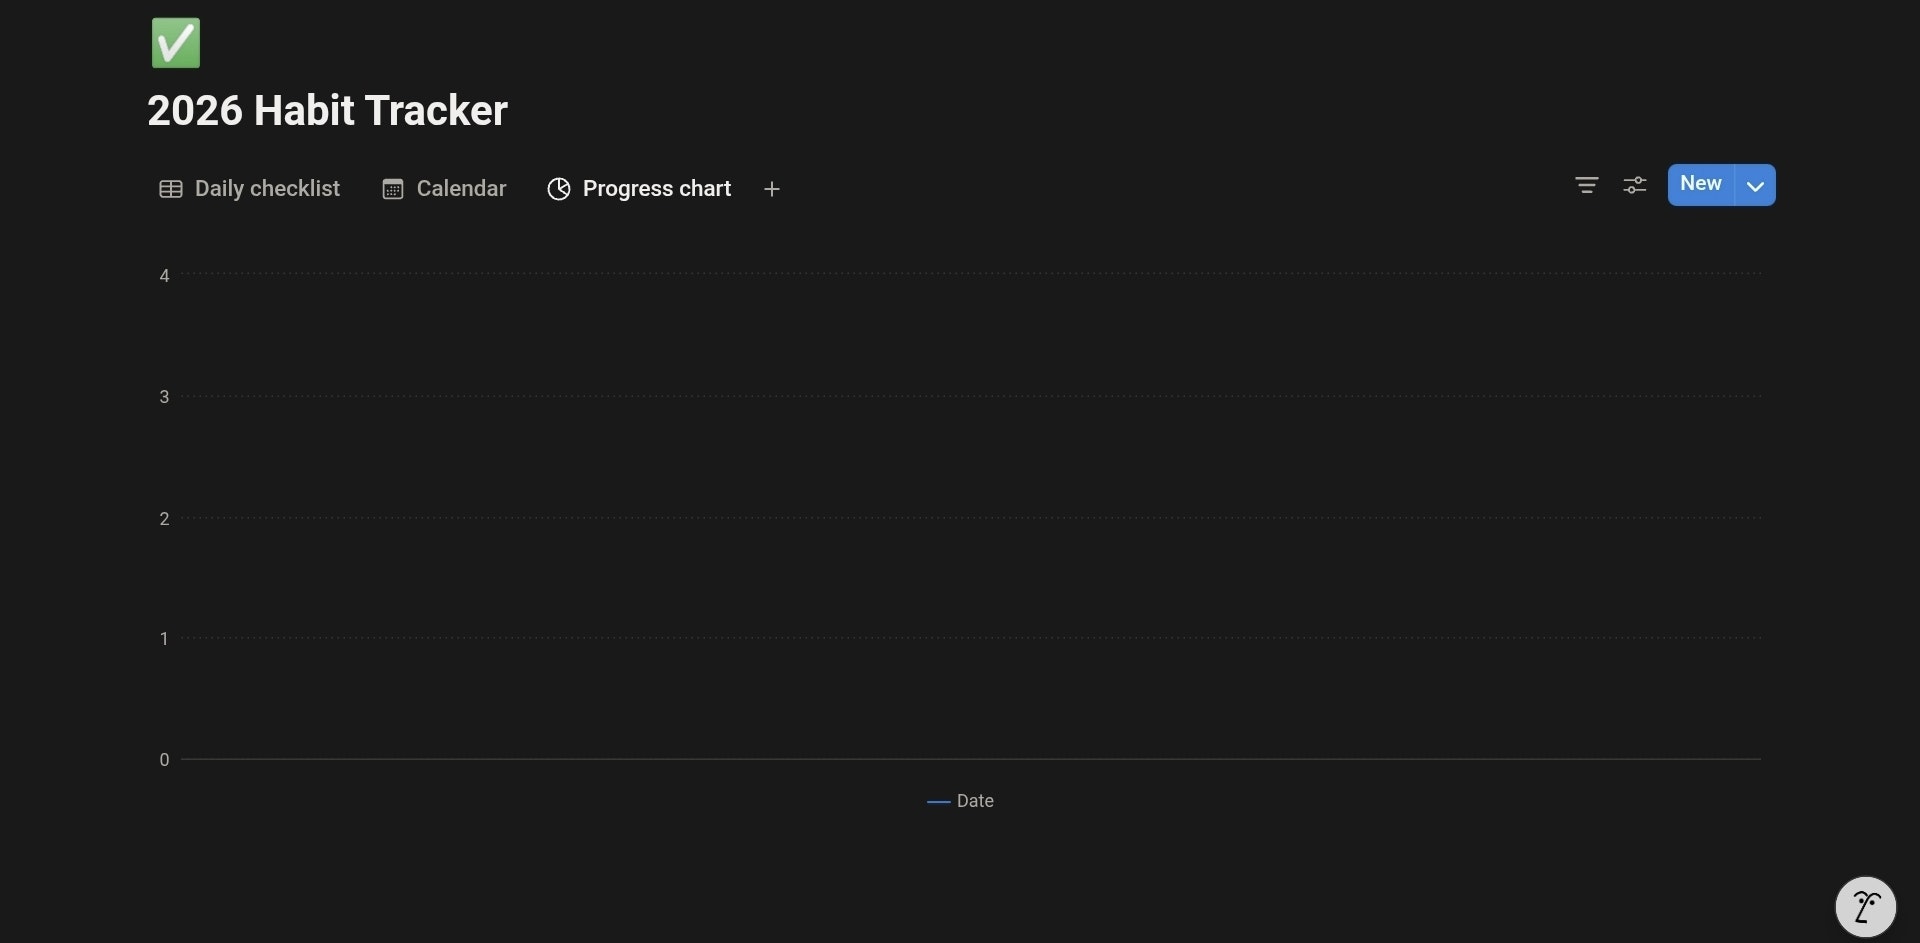This screenshot has height=943, width=1920.
Task: Click the blue New button
Action: 1700,184
